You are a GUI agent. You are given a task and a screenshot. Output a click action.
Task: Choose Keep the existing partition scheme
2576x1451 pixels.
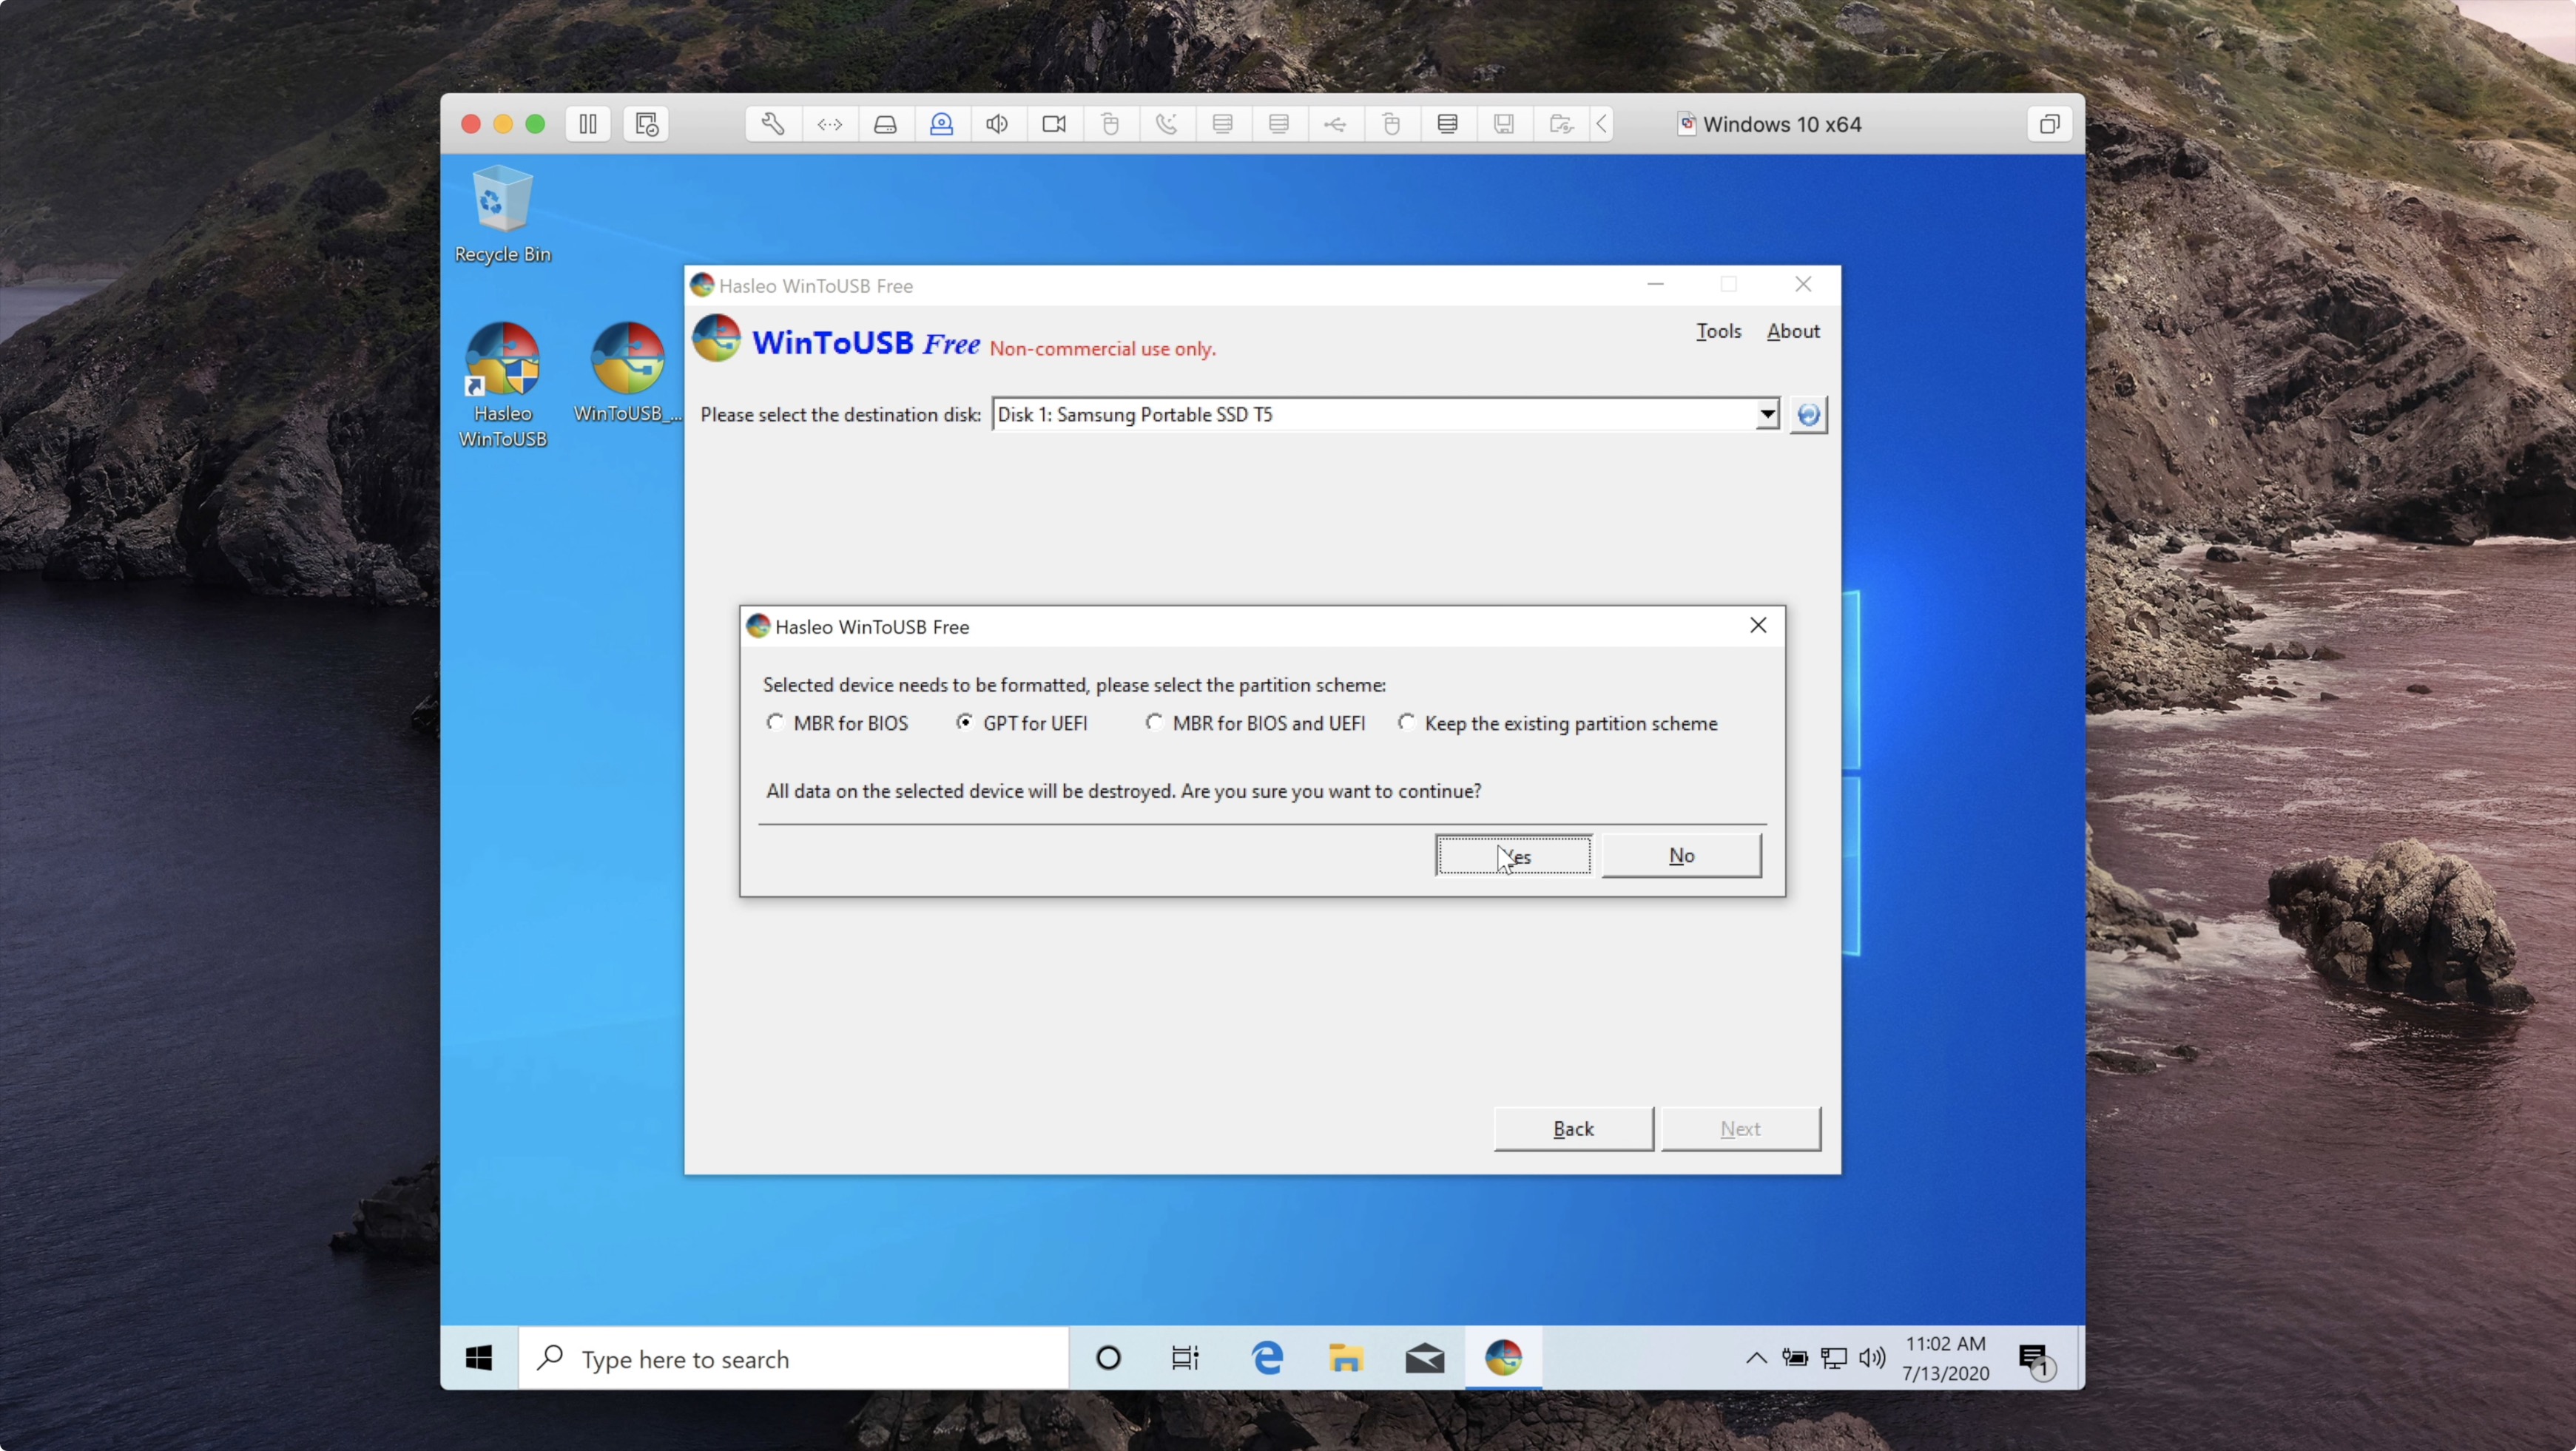point(1407,722)
